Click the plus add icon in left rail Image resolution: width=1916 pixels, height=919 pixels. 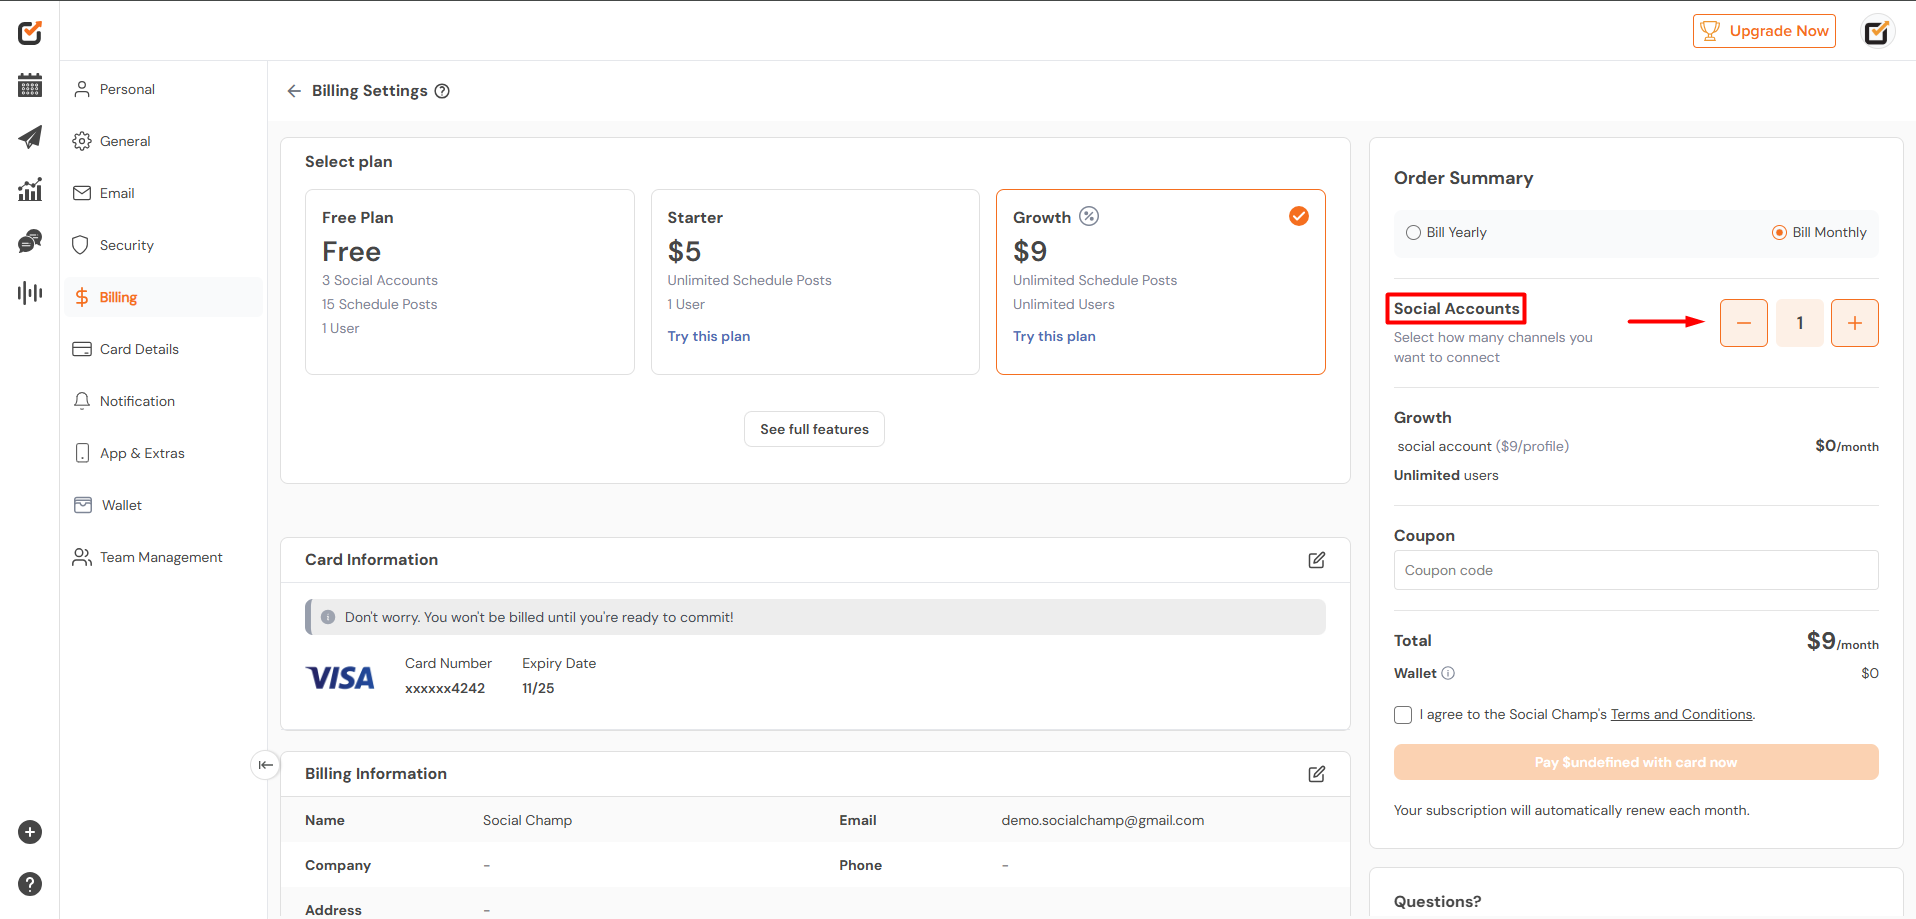(x=30, y=832)
